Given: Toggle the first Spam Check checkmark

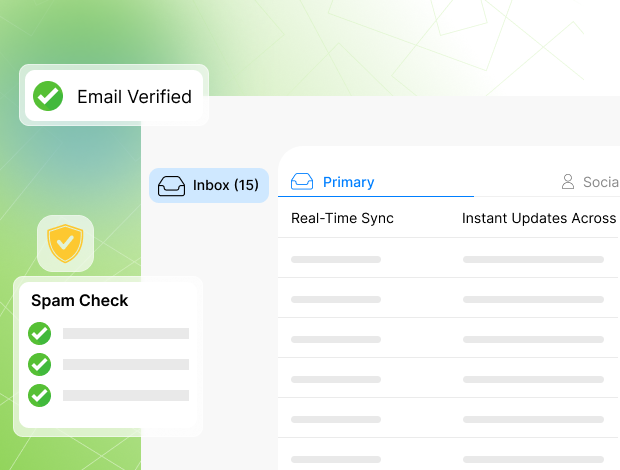Looking at the screenshot, I should click(40, 333).
